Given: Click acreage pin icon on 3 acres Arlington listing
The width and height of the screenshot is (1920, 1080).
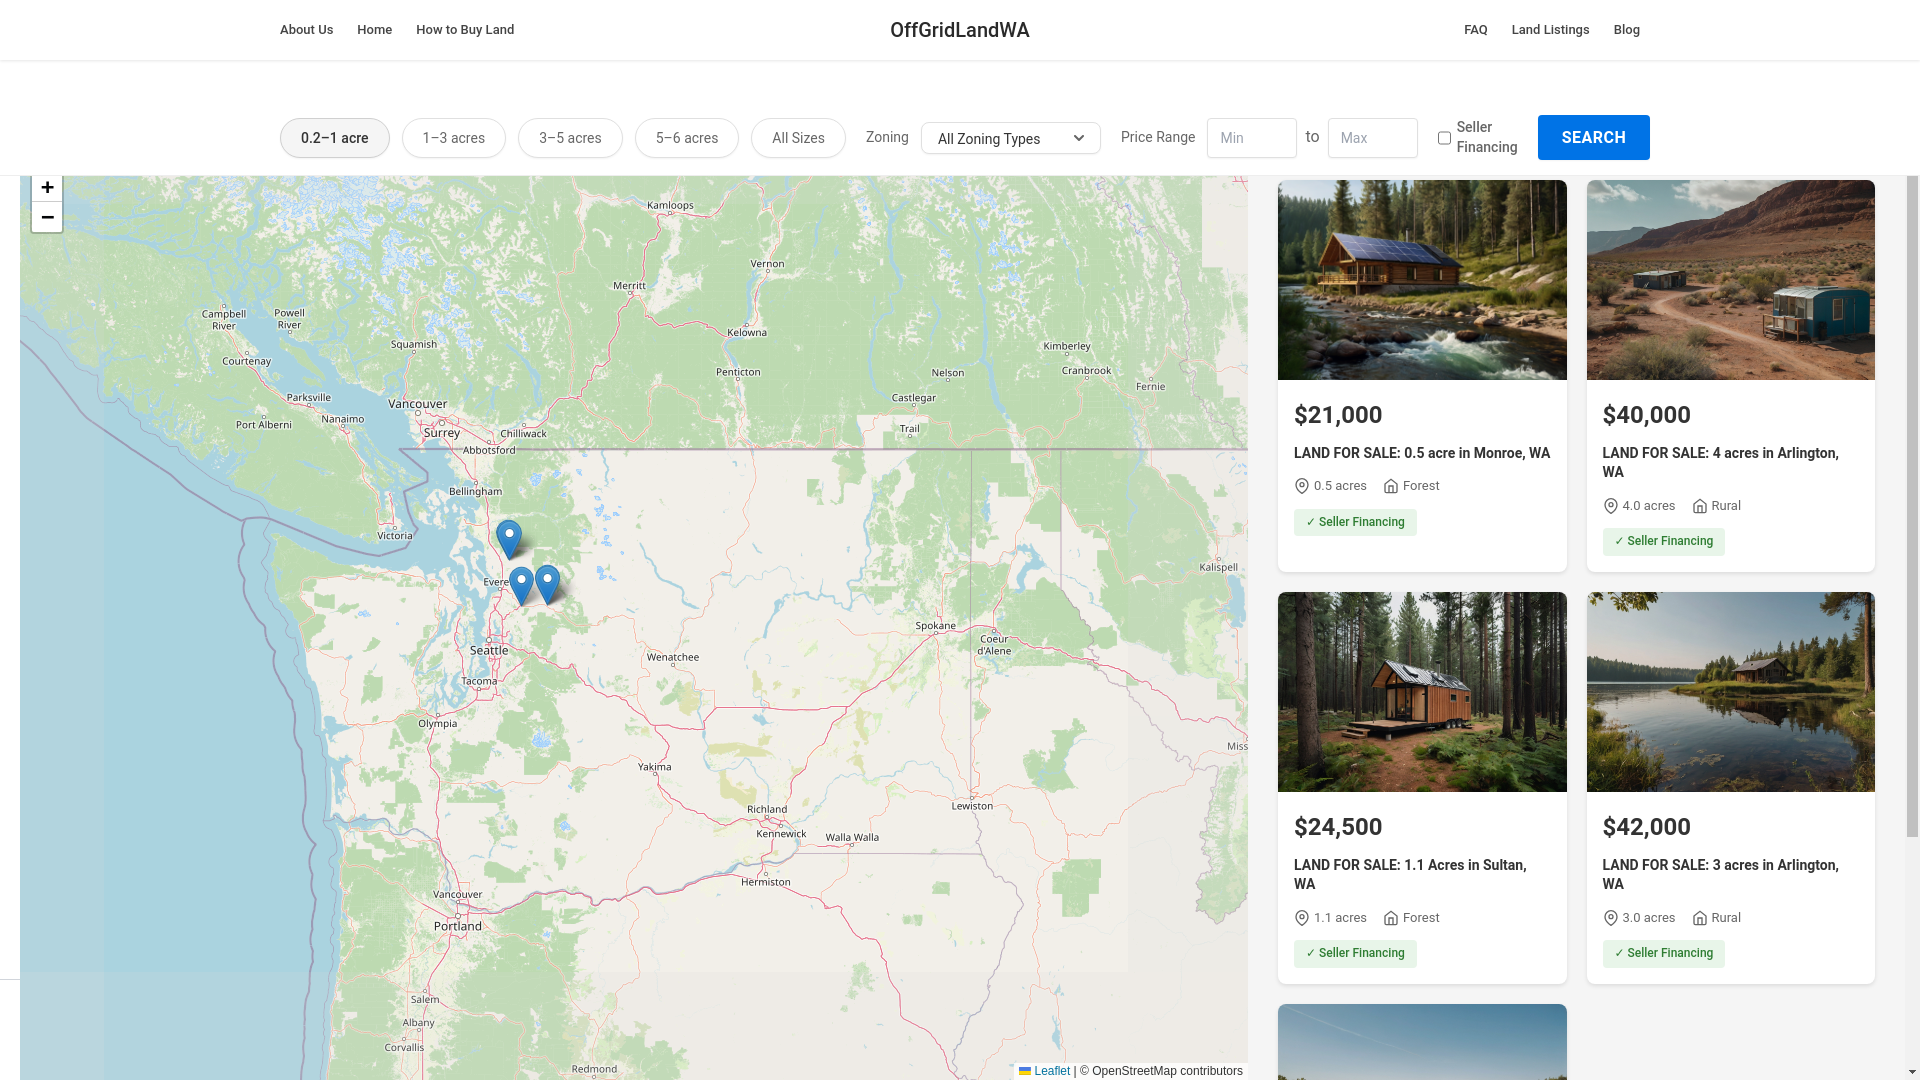Looking at the screenshot, I should click(x=1610, y=918).
